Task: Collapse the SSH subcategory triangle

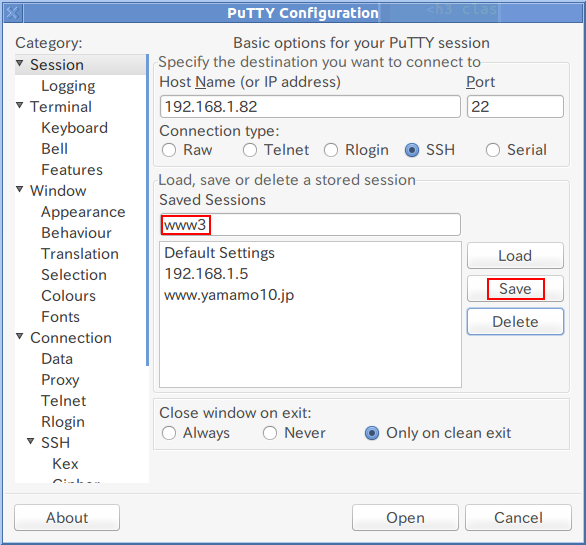Action: click(x=31, y=441)
